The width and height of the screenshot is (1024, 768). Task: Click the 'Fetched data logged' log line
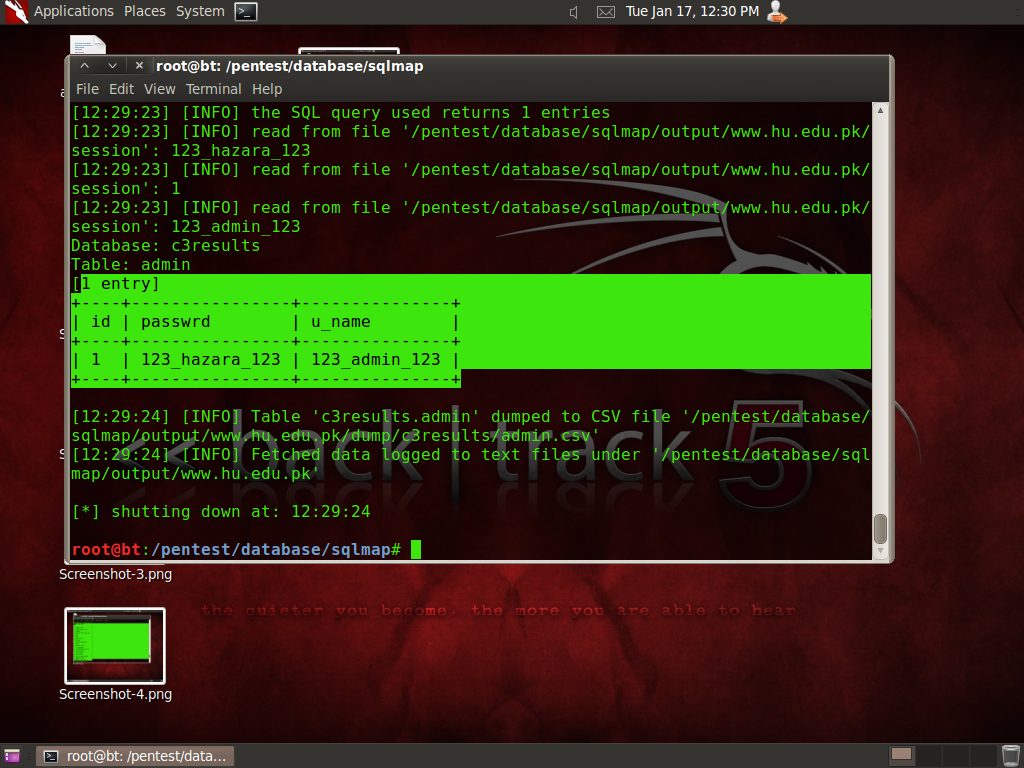coord(470,464)
